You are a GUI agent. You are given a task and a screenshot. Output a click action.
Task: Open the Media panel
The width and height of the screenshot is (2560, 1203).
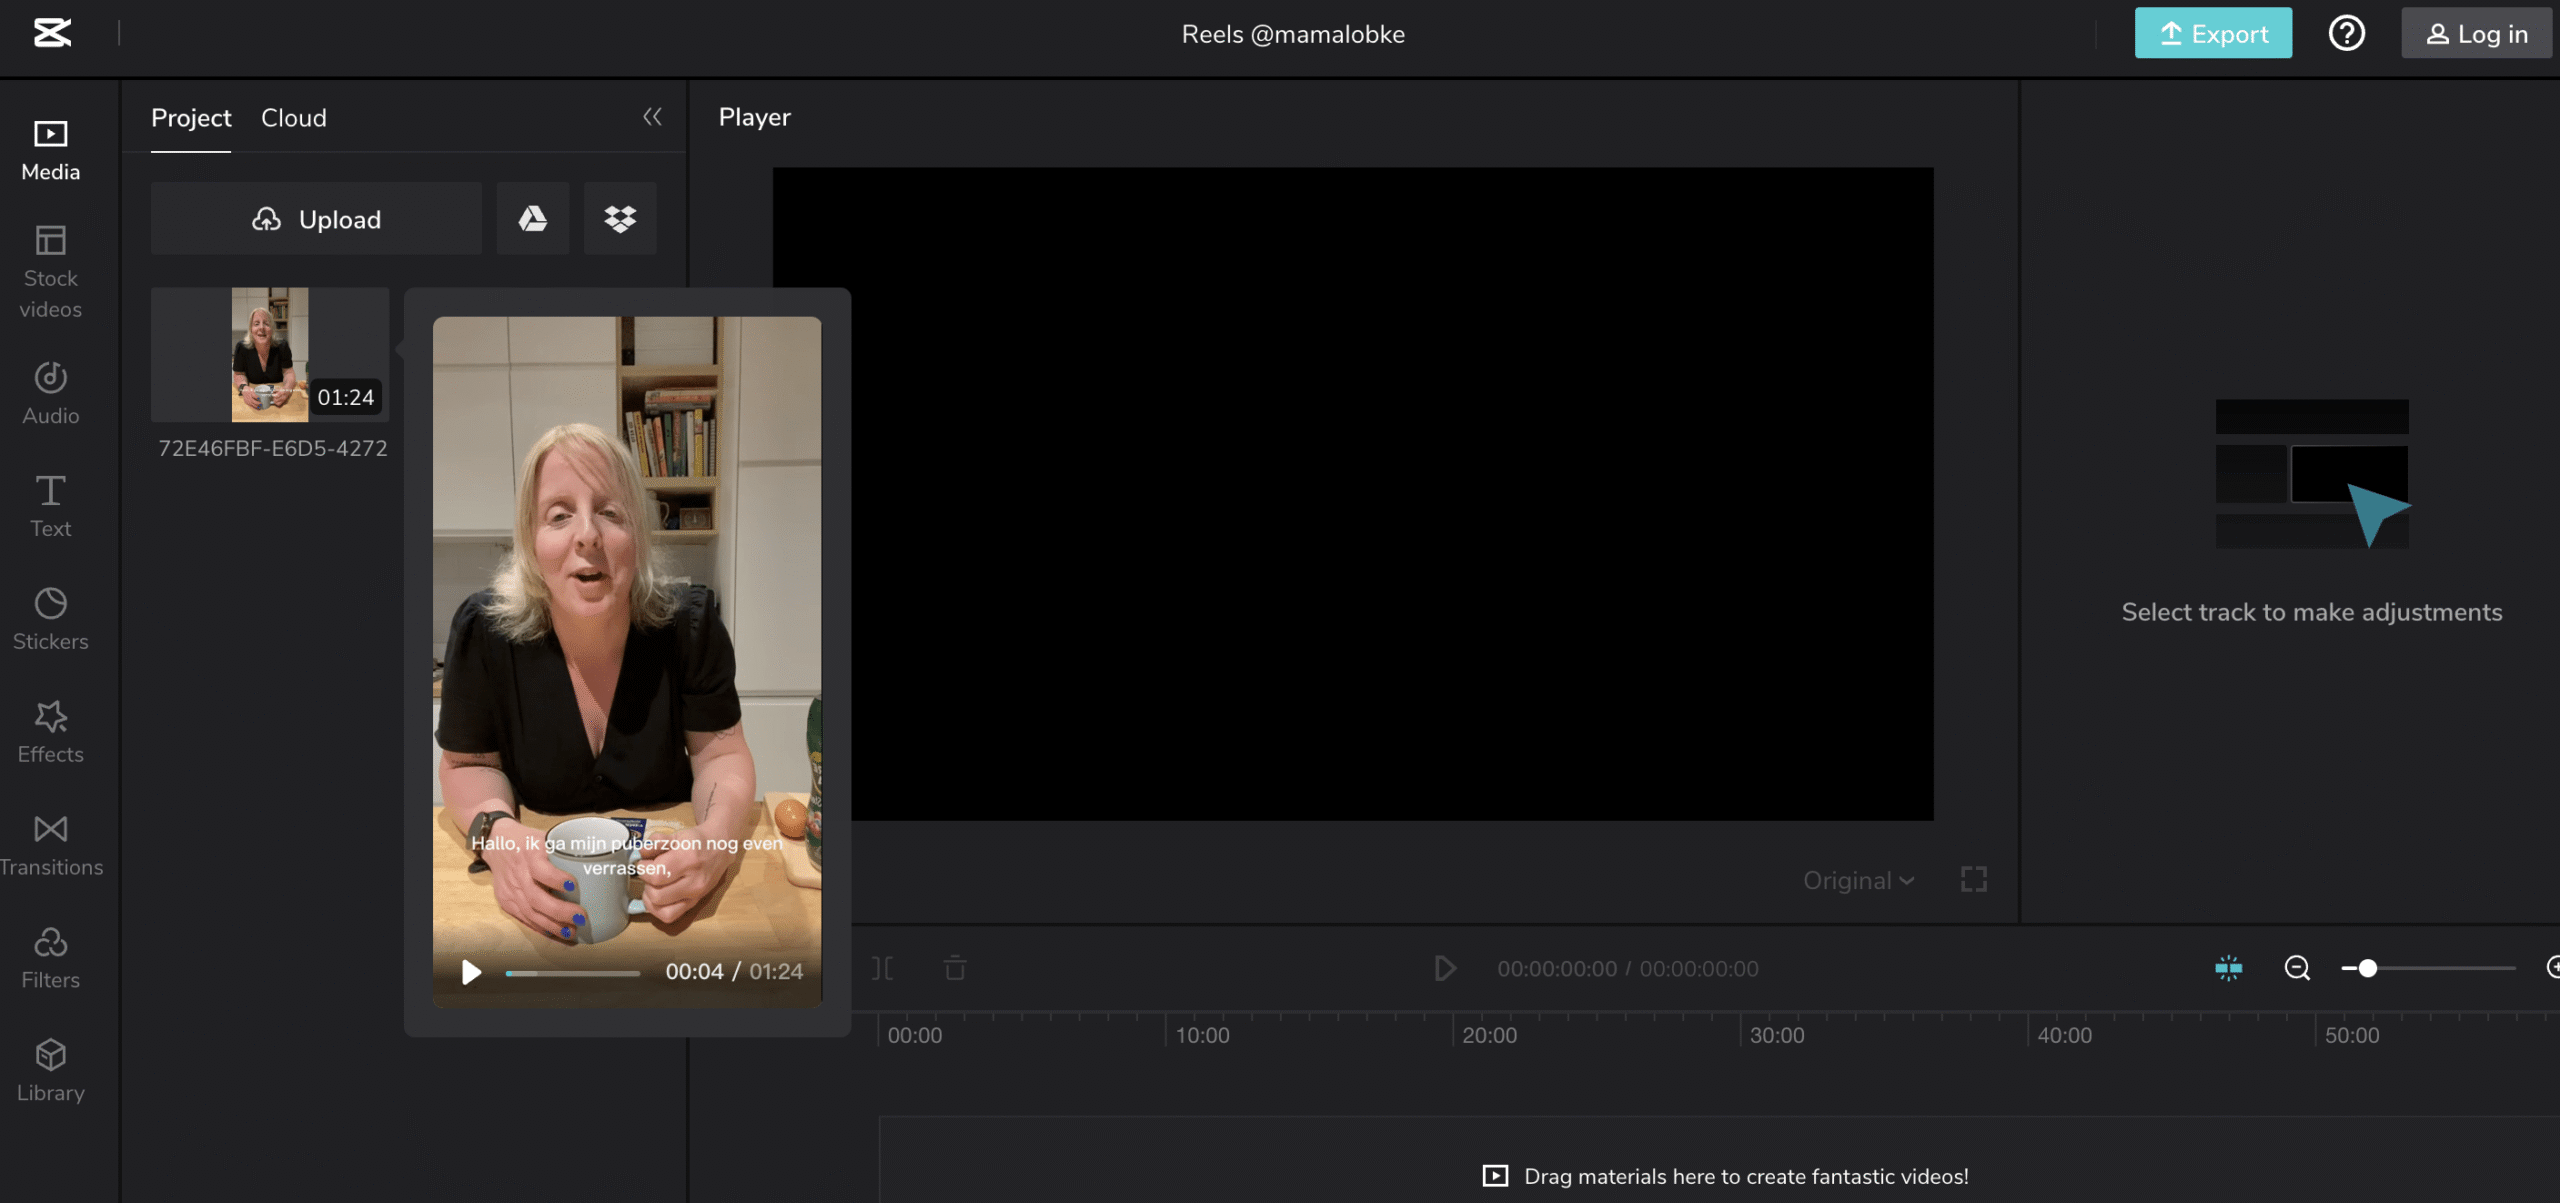coord(50,150)
